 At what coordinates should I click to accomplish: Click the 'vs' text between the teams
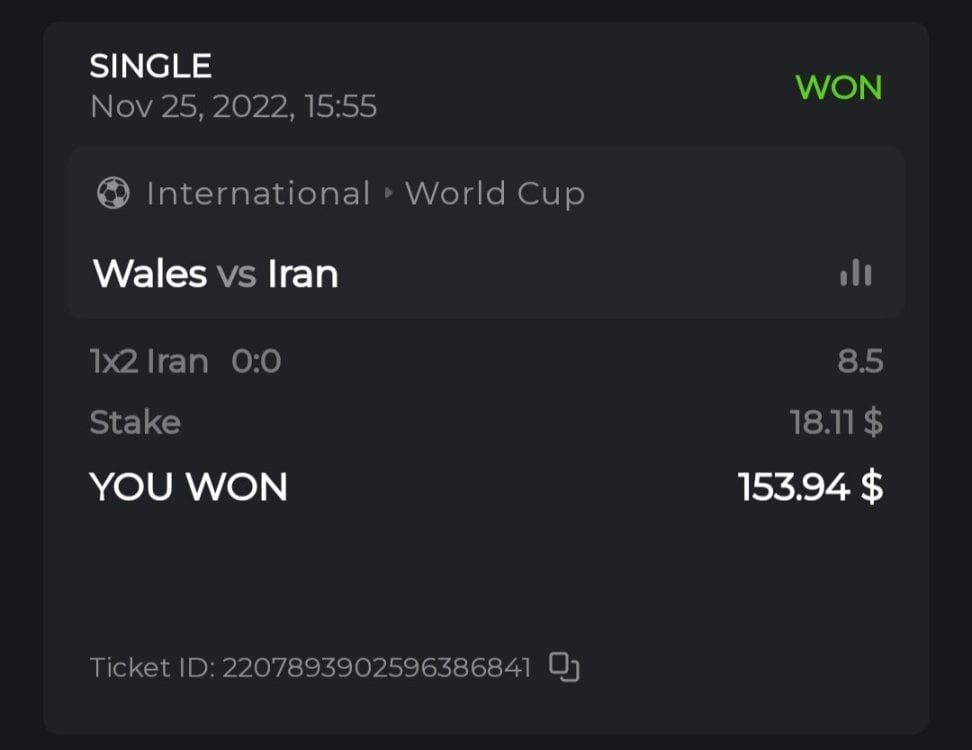coord(237,274)
